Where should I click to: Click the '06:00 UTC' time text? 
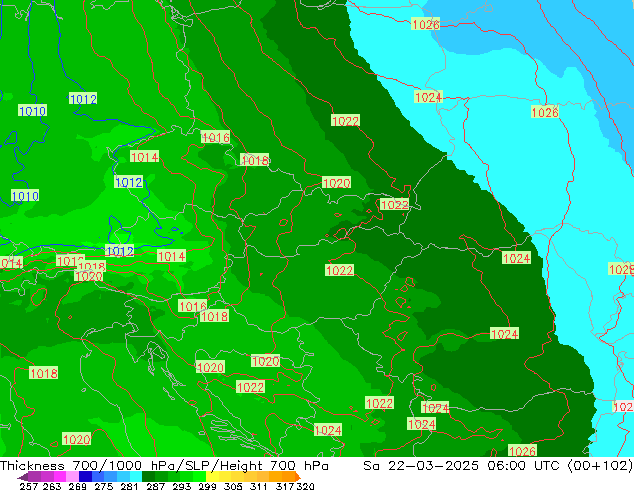click(523, 465)
